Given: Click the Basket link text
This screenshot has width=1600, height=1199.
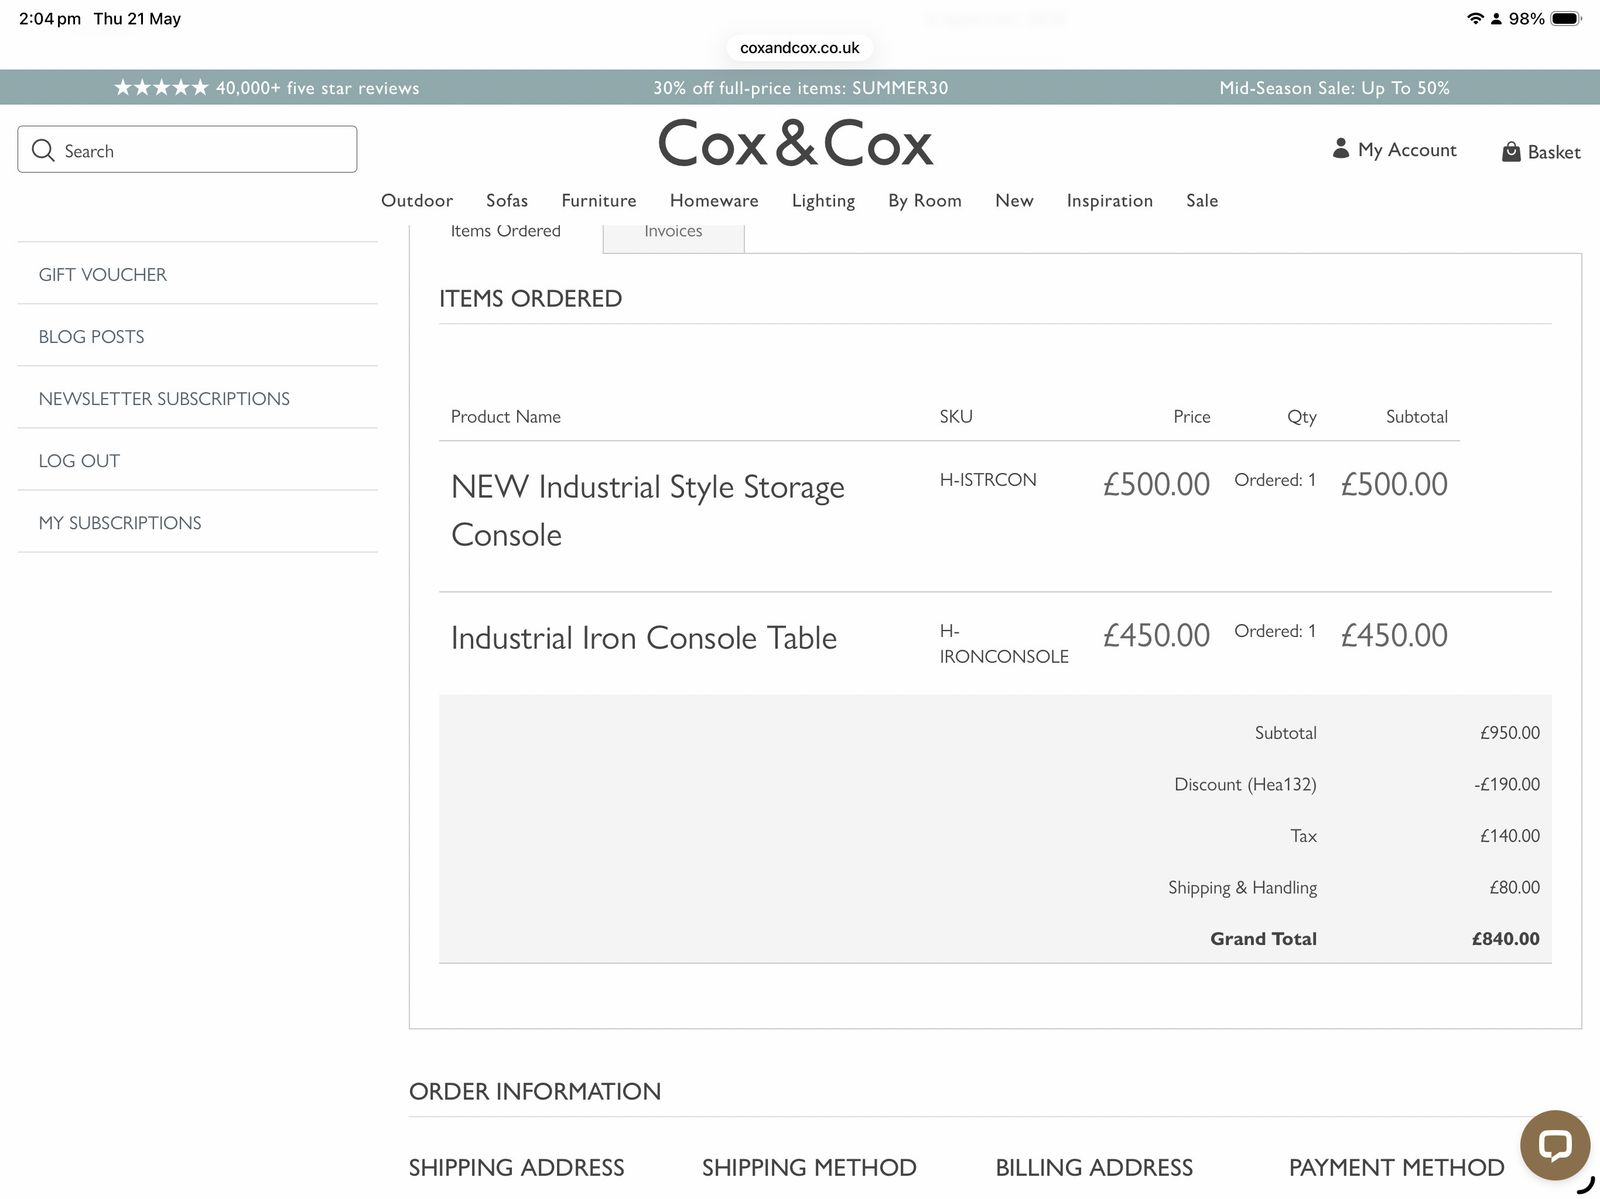Looking at the screenshot, I should pyautogui.click(x=1554, y=152).
